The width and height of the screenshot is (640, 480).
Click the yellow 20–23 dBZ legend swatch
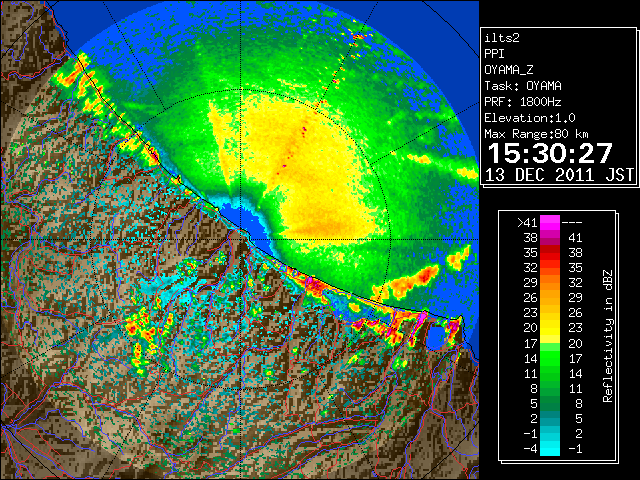click(x=550, y=328)
